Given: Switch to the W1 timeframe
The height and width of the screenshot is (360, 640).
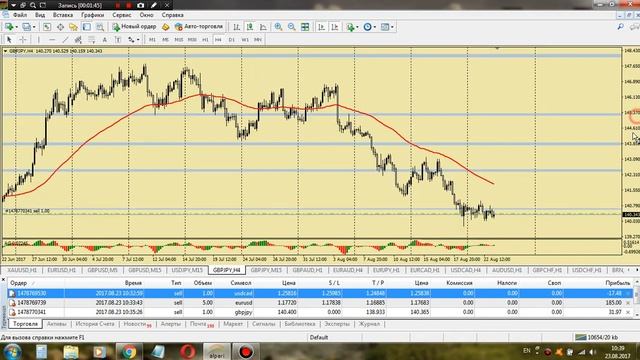Looking at the screenshot, I should (244, 40).
